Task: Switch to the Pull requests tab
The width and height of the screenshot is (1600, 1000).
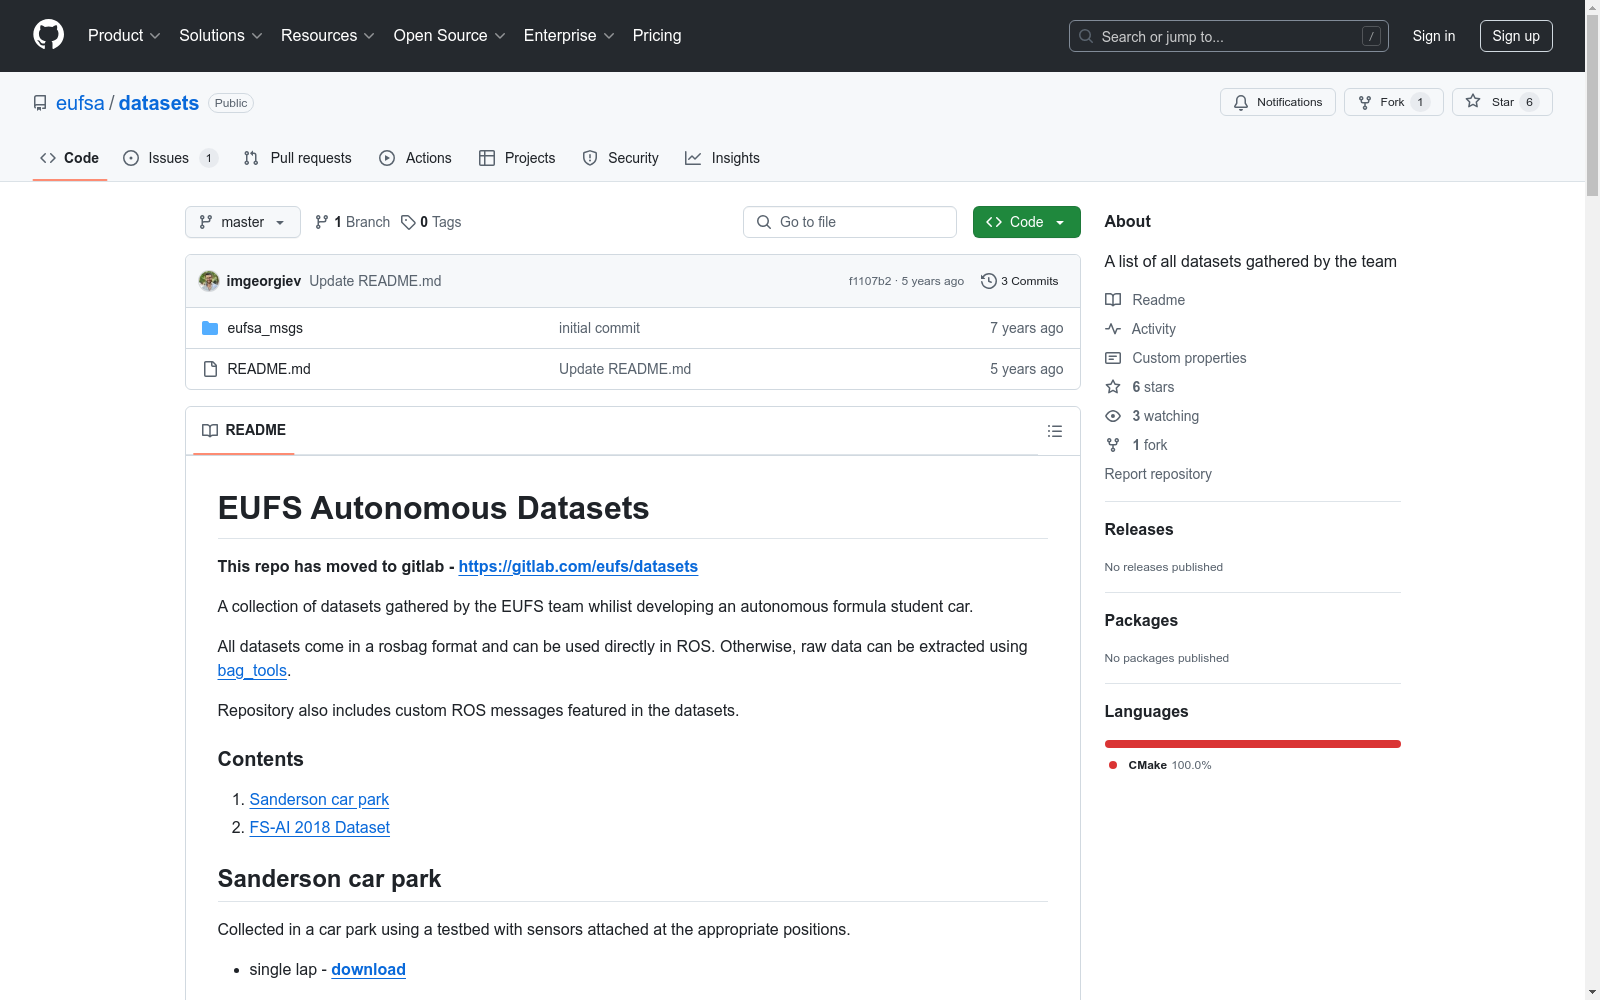Action: (x=297, y=158)
